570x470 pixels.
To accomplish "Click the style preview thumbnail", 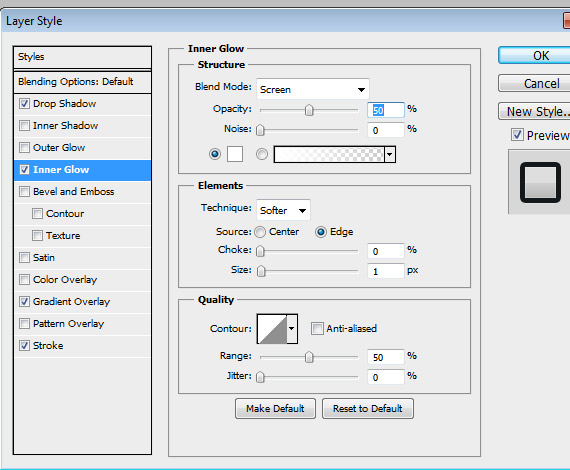I will point(540,182).
